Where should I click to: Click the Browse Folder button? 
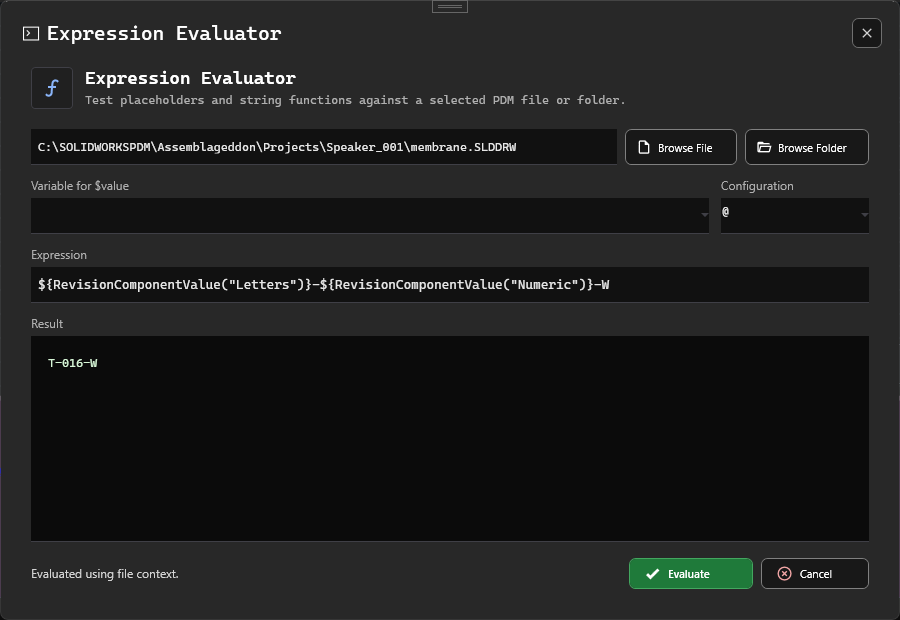[x=806, y=148]
